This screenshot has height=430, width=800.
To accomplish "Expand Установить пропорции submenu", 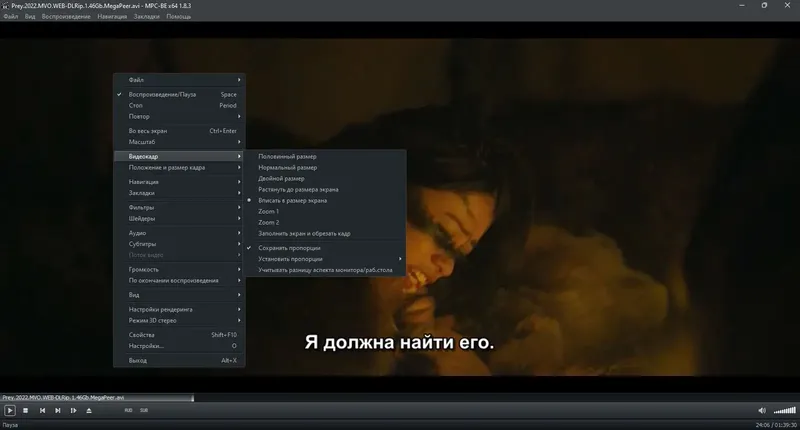I will (x=325, y=259).
